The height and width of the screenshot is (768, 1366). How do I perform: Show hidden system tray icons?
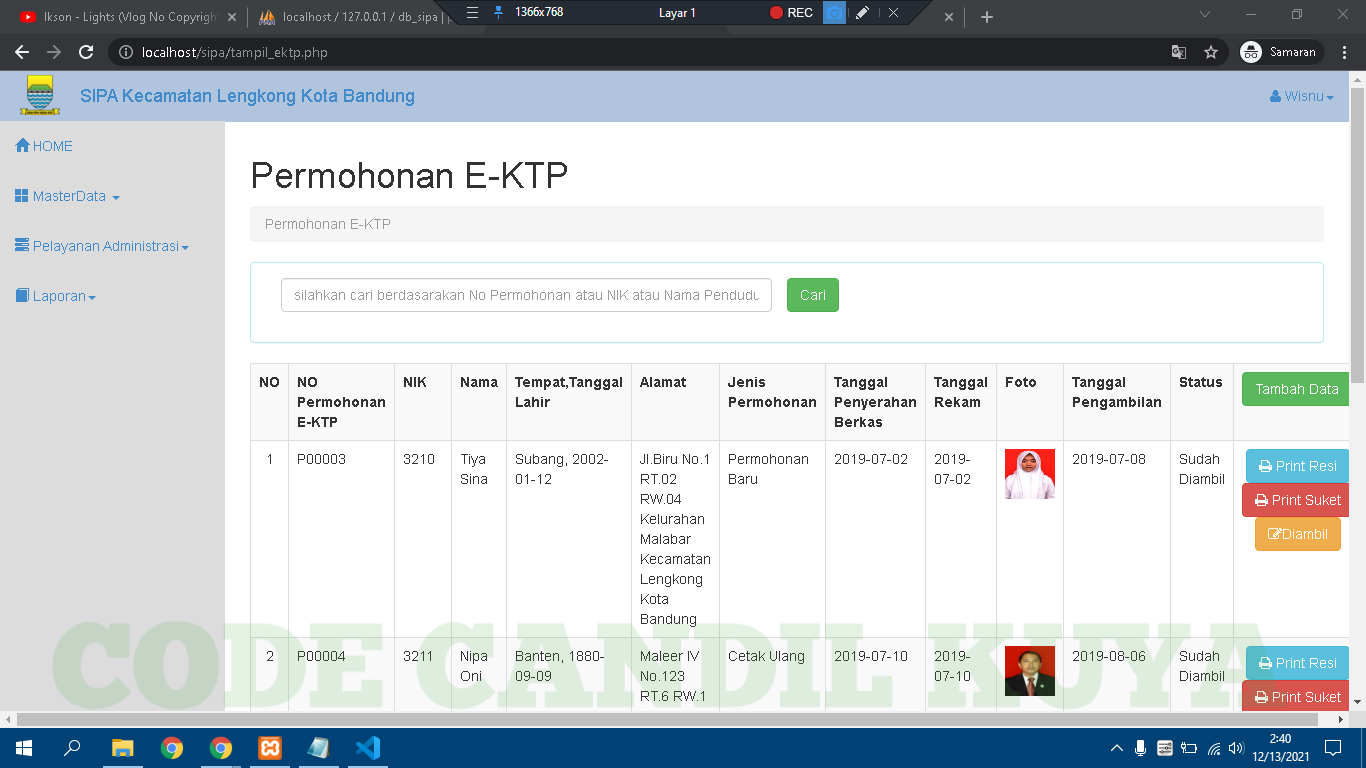point(1117,748)
